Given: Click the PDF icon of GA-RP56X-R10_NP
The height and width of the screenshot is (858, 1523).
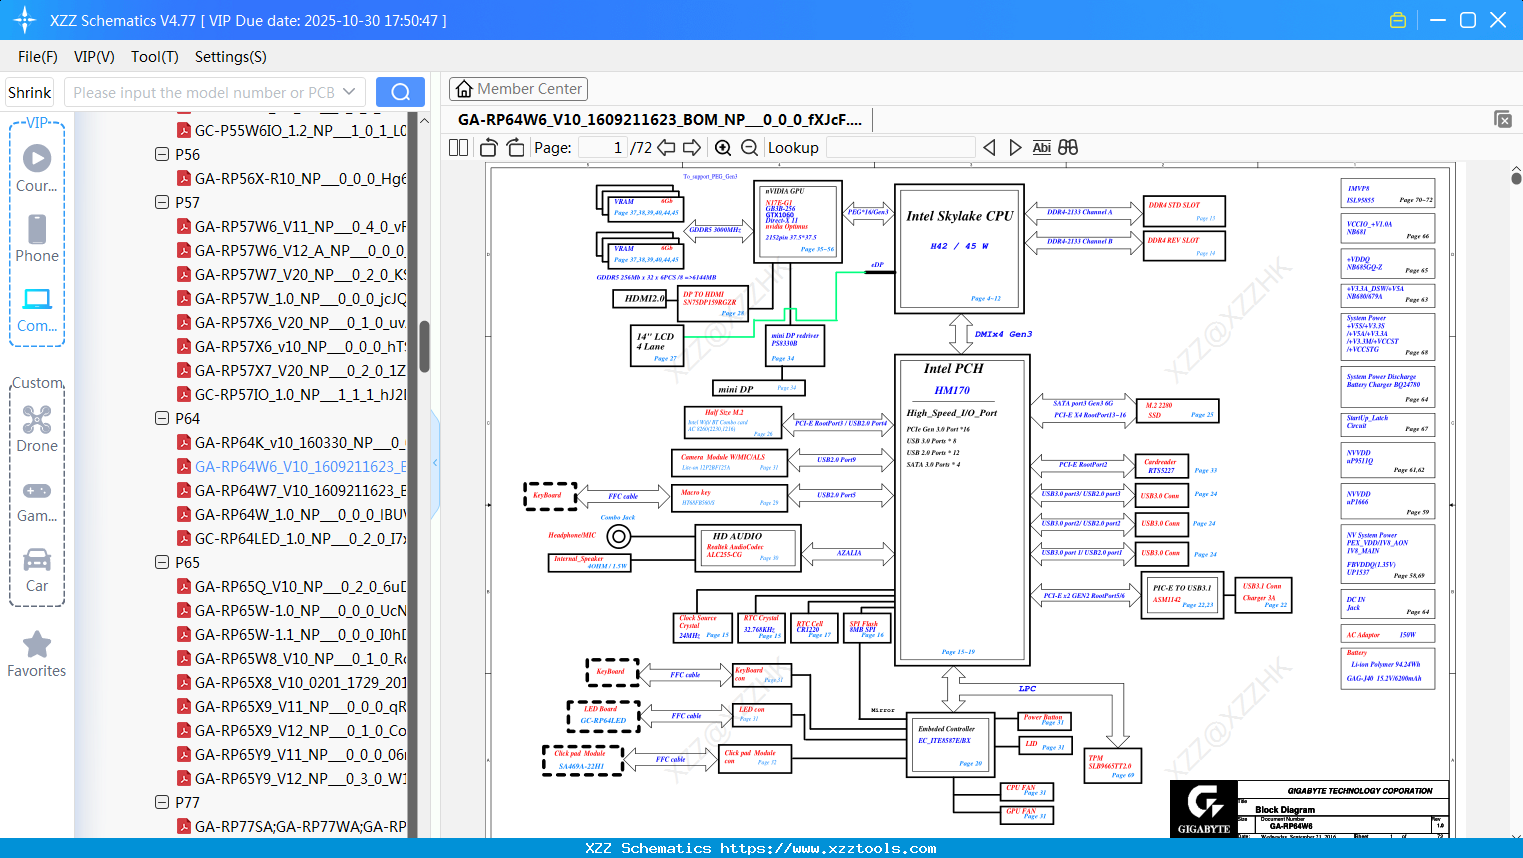Looking at the screenshot, I should coord(184,178).
